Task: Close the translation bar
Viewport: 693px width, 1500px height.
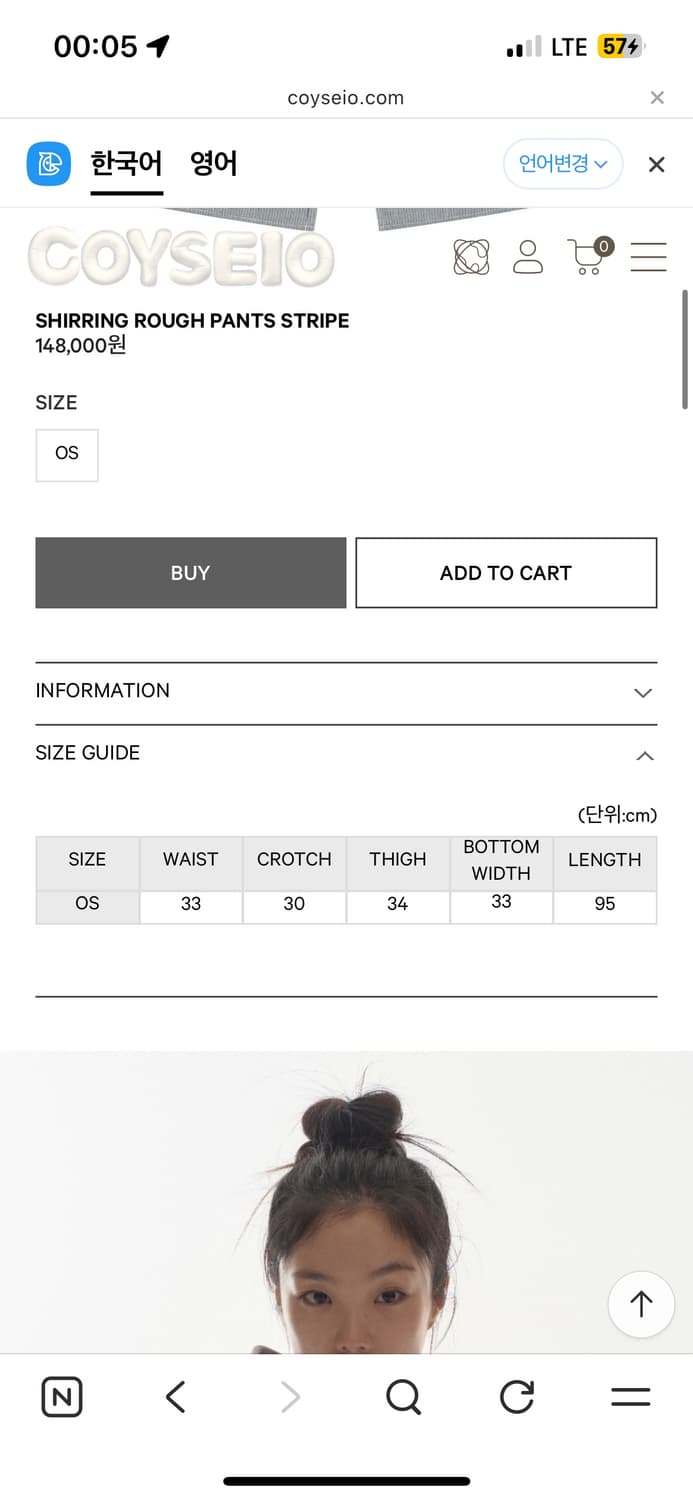Action: (656, 165)
